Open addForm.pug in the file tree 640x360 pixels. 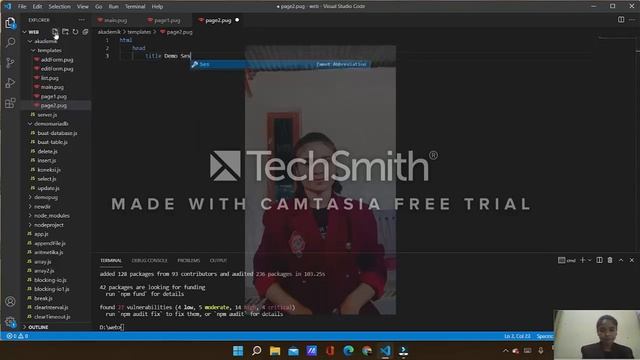(x=57, y=60)
